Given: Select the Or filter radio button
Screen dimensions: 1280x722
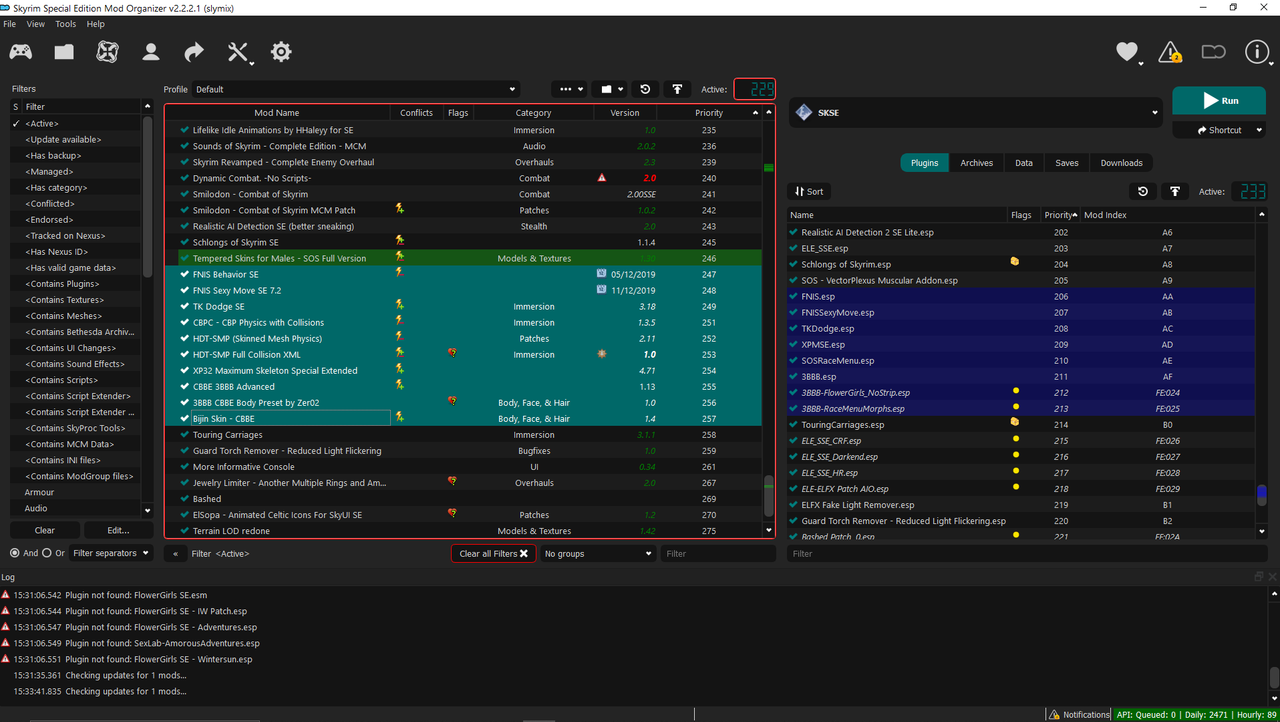Looking at the screenshot, I should [47, 553].
